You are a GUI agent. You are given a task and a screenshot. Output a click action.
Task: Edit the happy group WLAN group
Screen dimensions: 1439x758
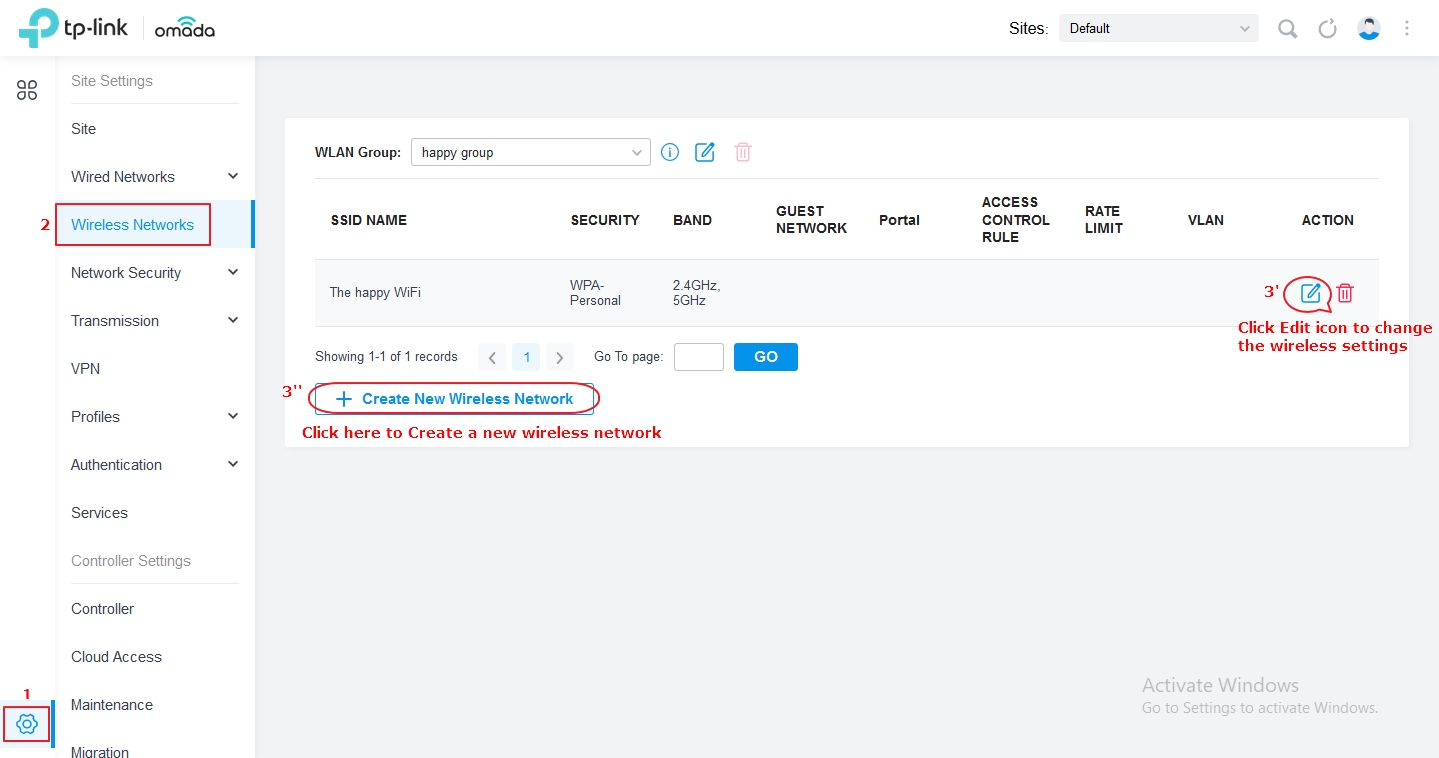click(x=705, y=152)
